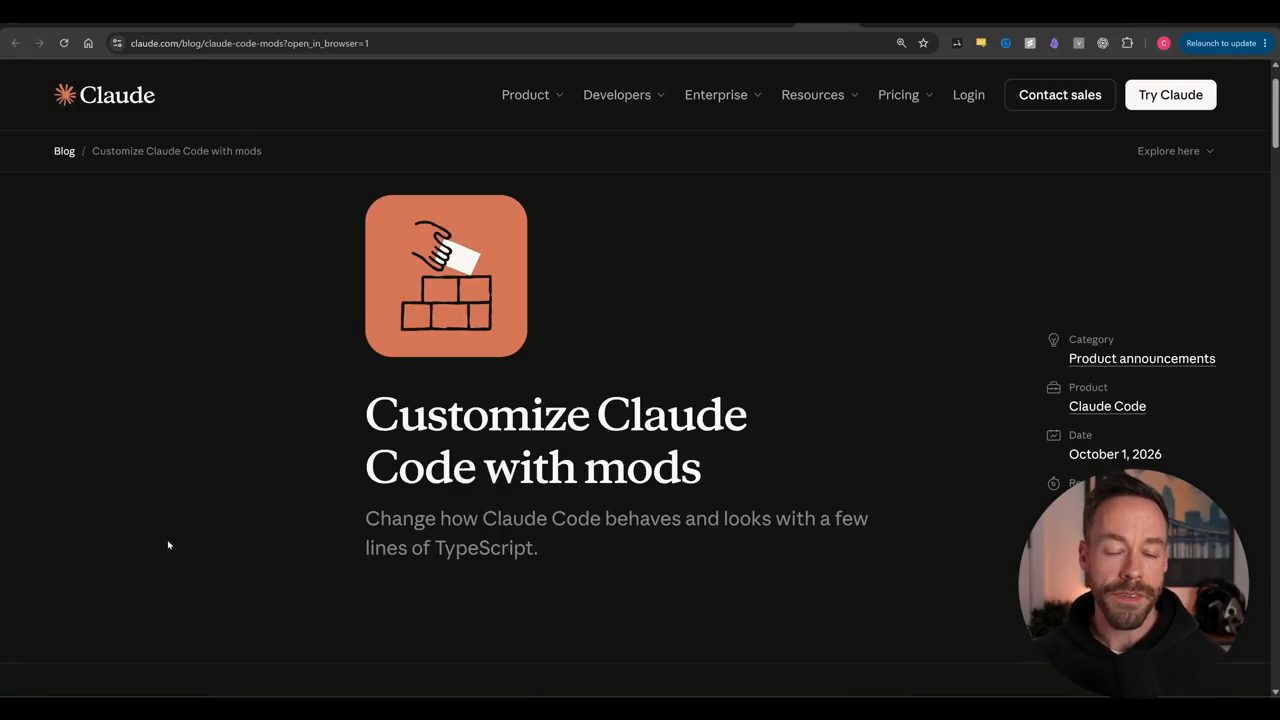
Task: Go to the browser home page
Action: (88, 43)
